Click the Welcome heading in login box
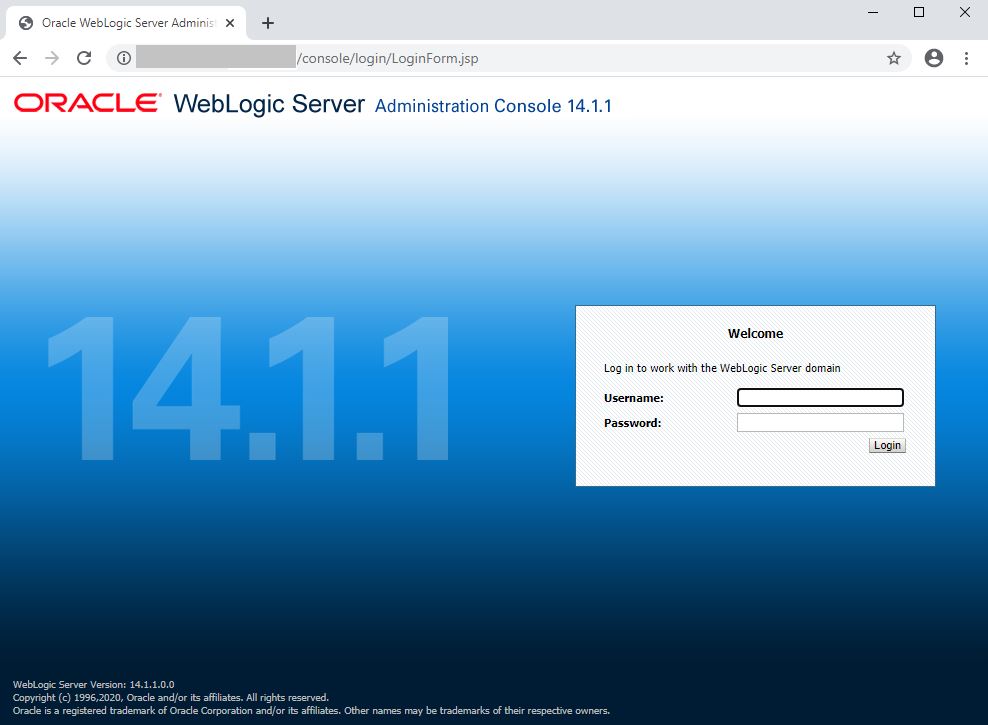 (755, 333)
